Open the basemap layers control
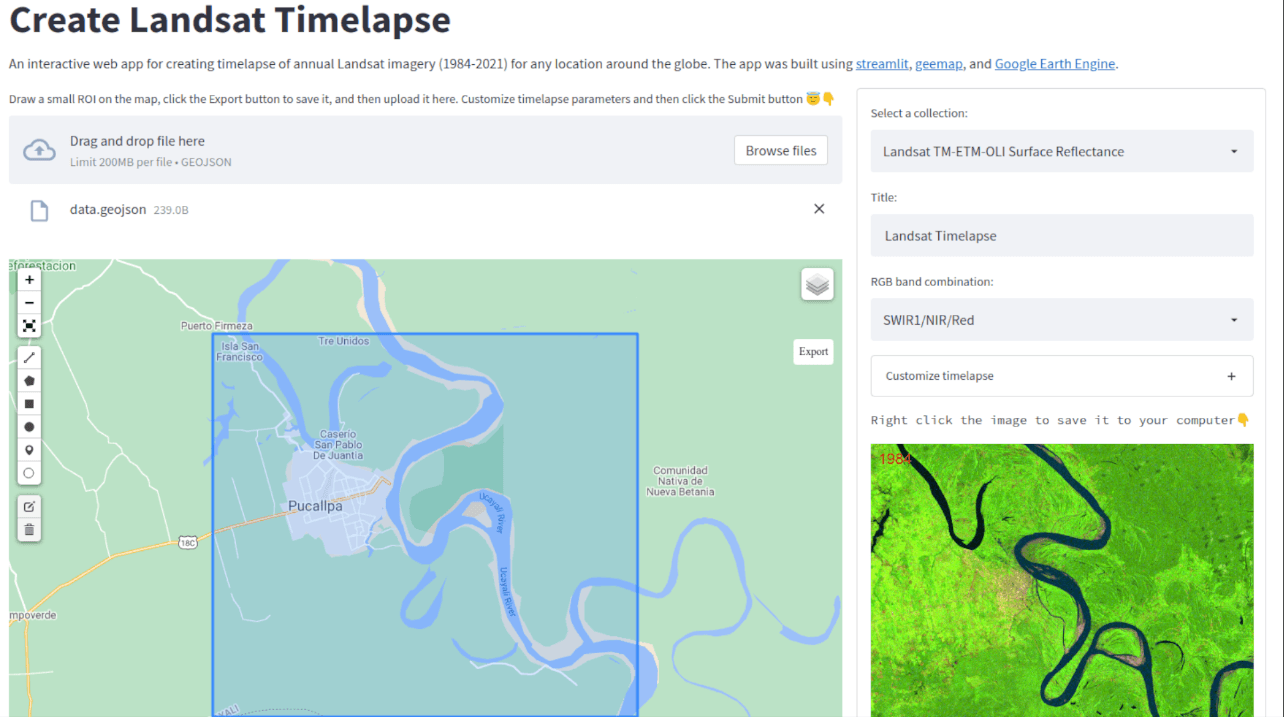The width and height of the screenshot is (1284, 717). [816, 284]
